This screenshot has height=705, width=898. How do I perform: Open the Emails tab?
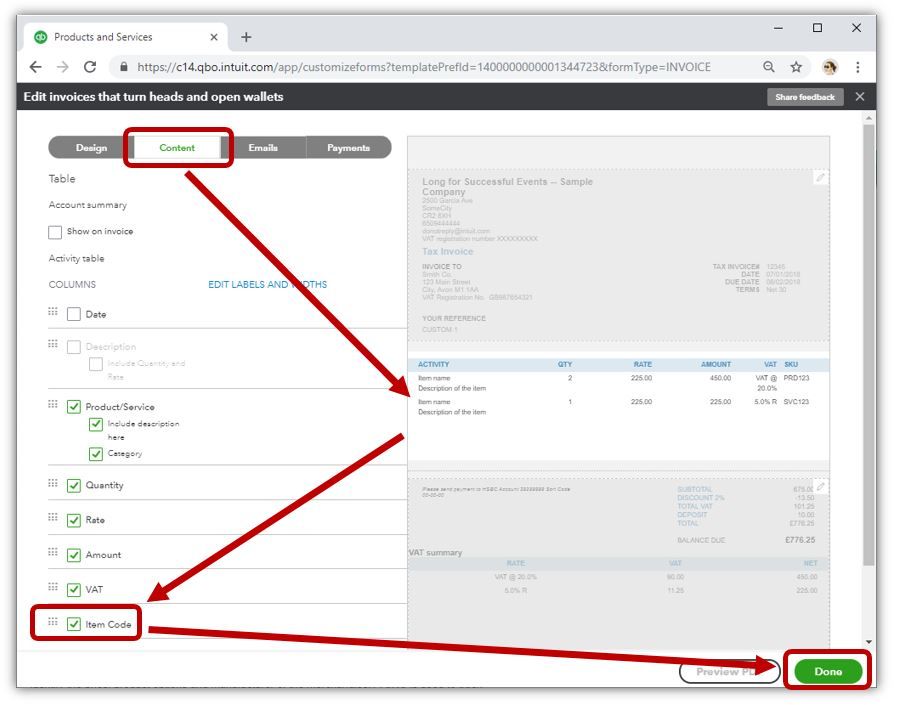point(263,148)
